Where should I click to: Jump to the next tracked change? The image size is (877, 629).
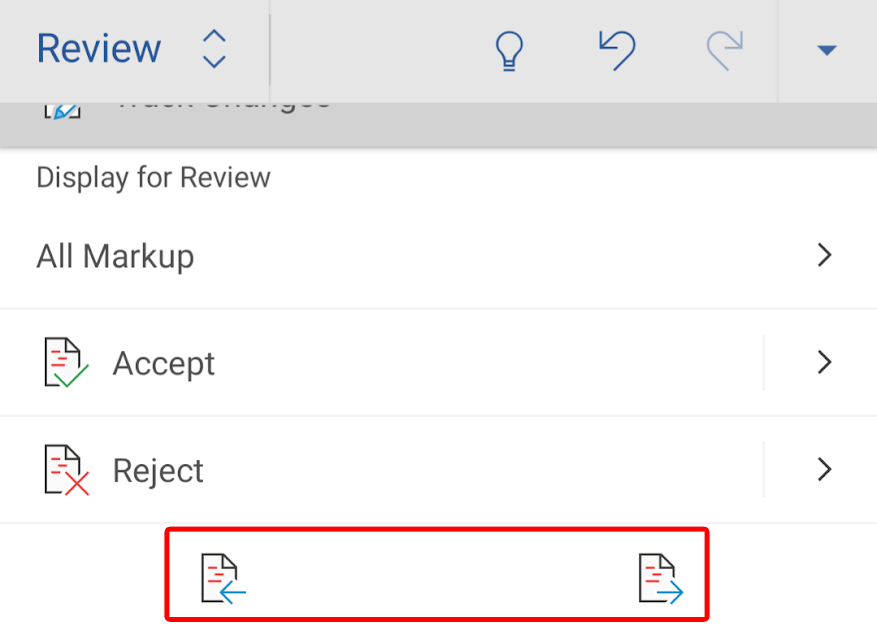click(661, 578)
